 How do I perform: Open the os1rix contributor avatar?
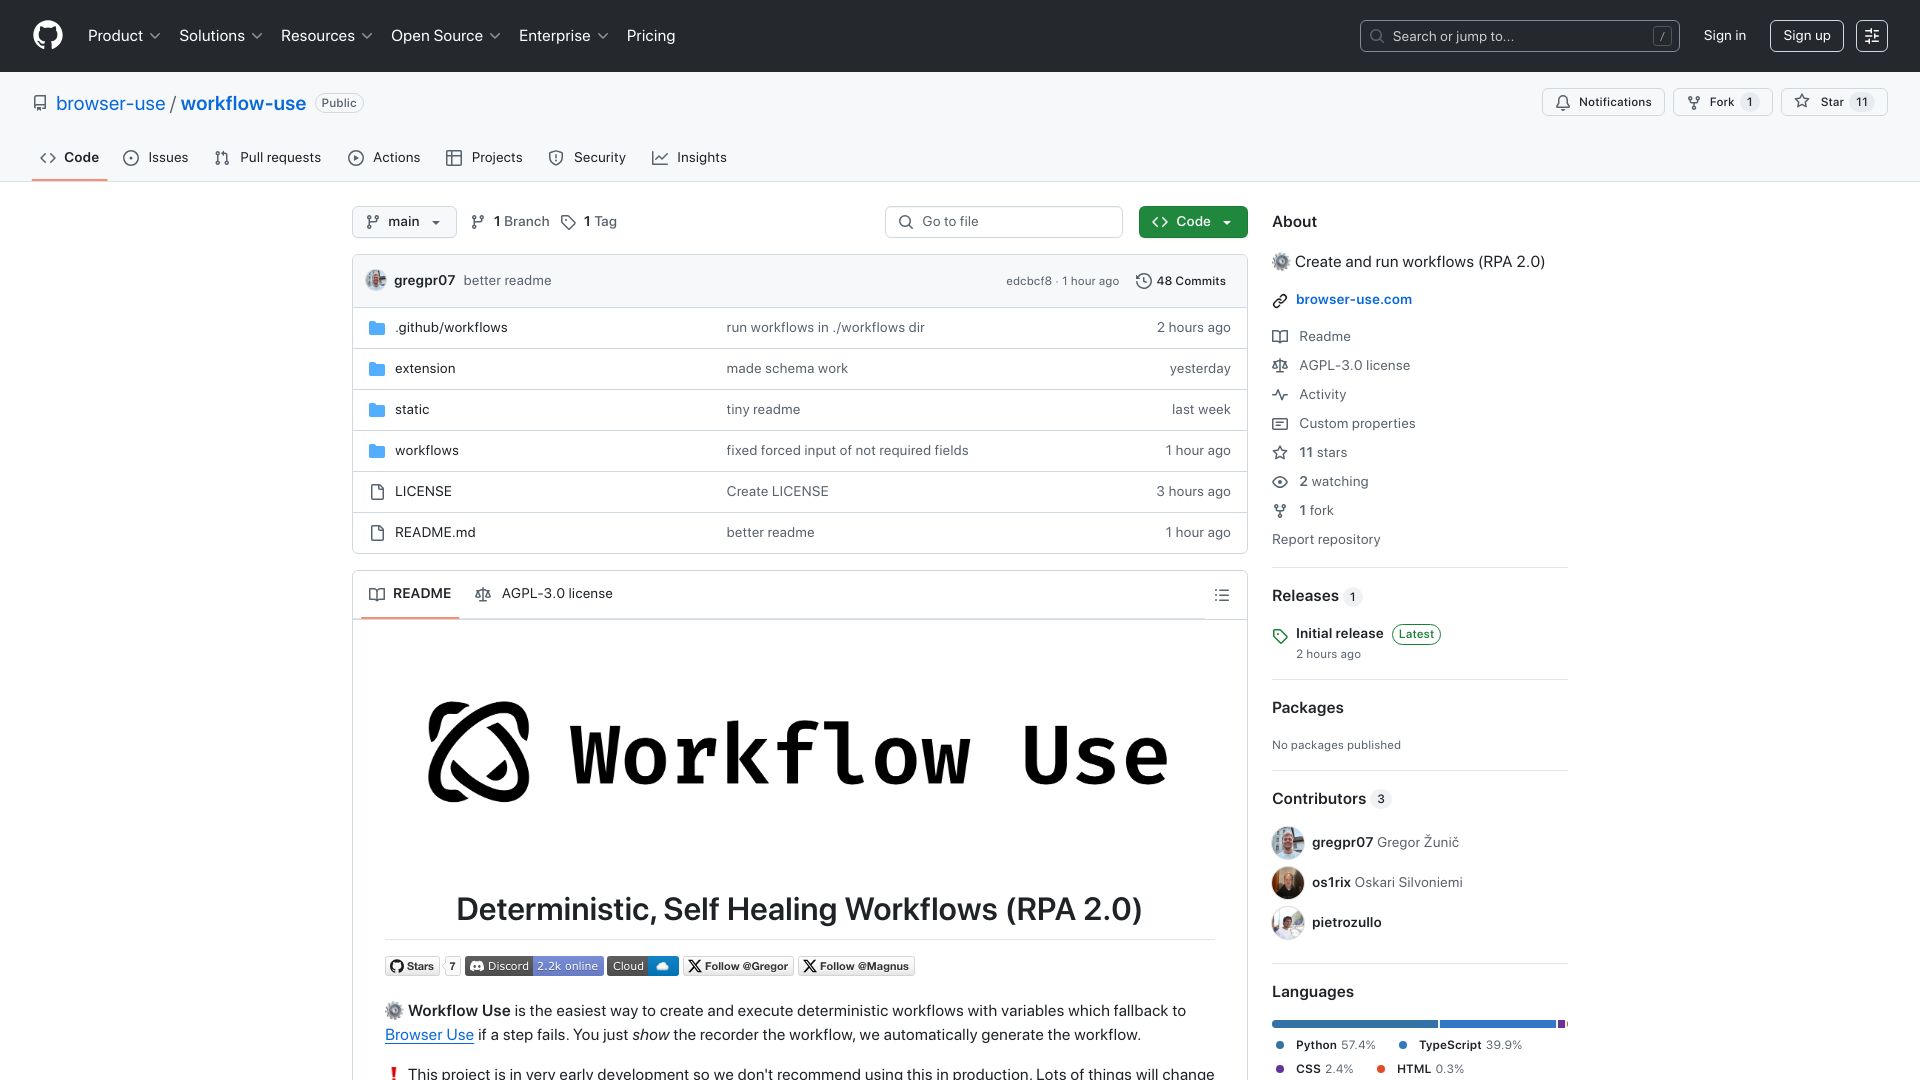pos(1288,882)
